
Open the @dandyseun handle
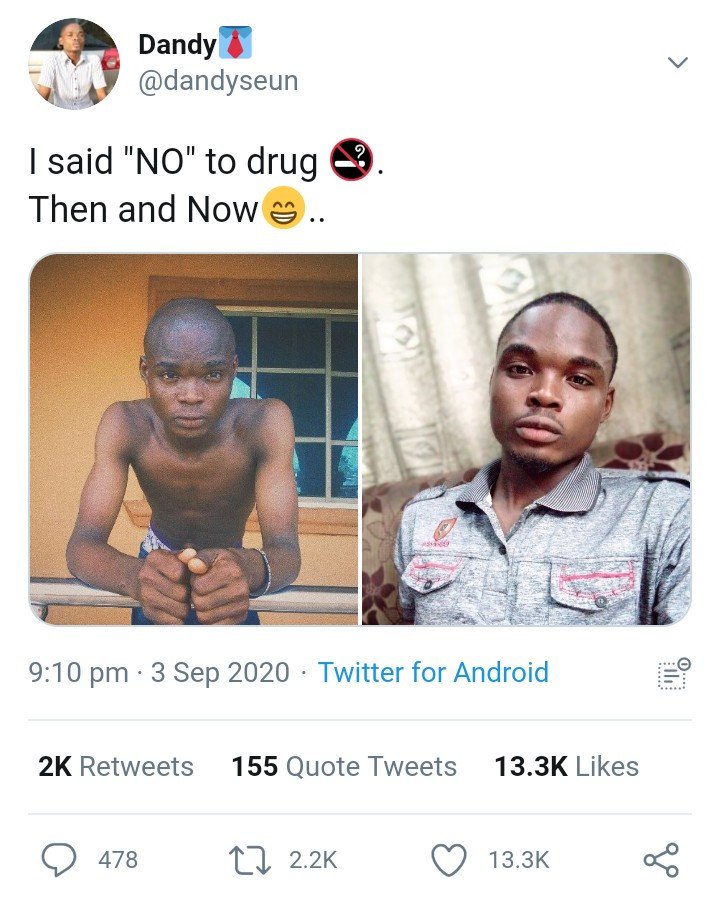click(x=218, y=81)
